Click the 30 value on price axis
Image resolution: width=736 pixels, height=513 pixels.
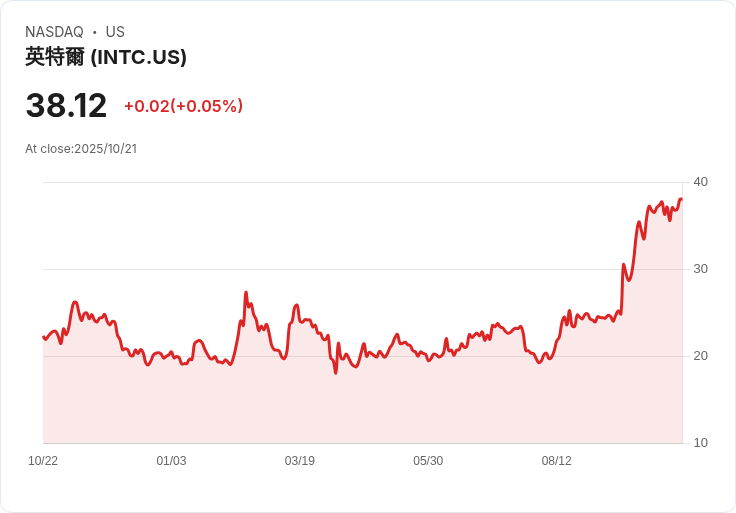click(700, 269)
